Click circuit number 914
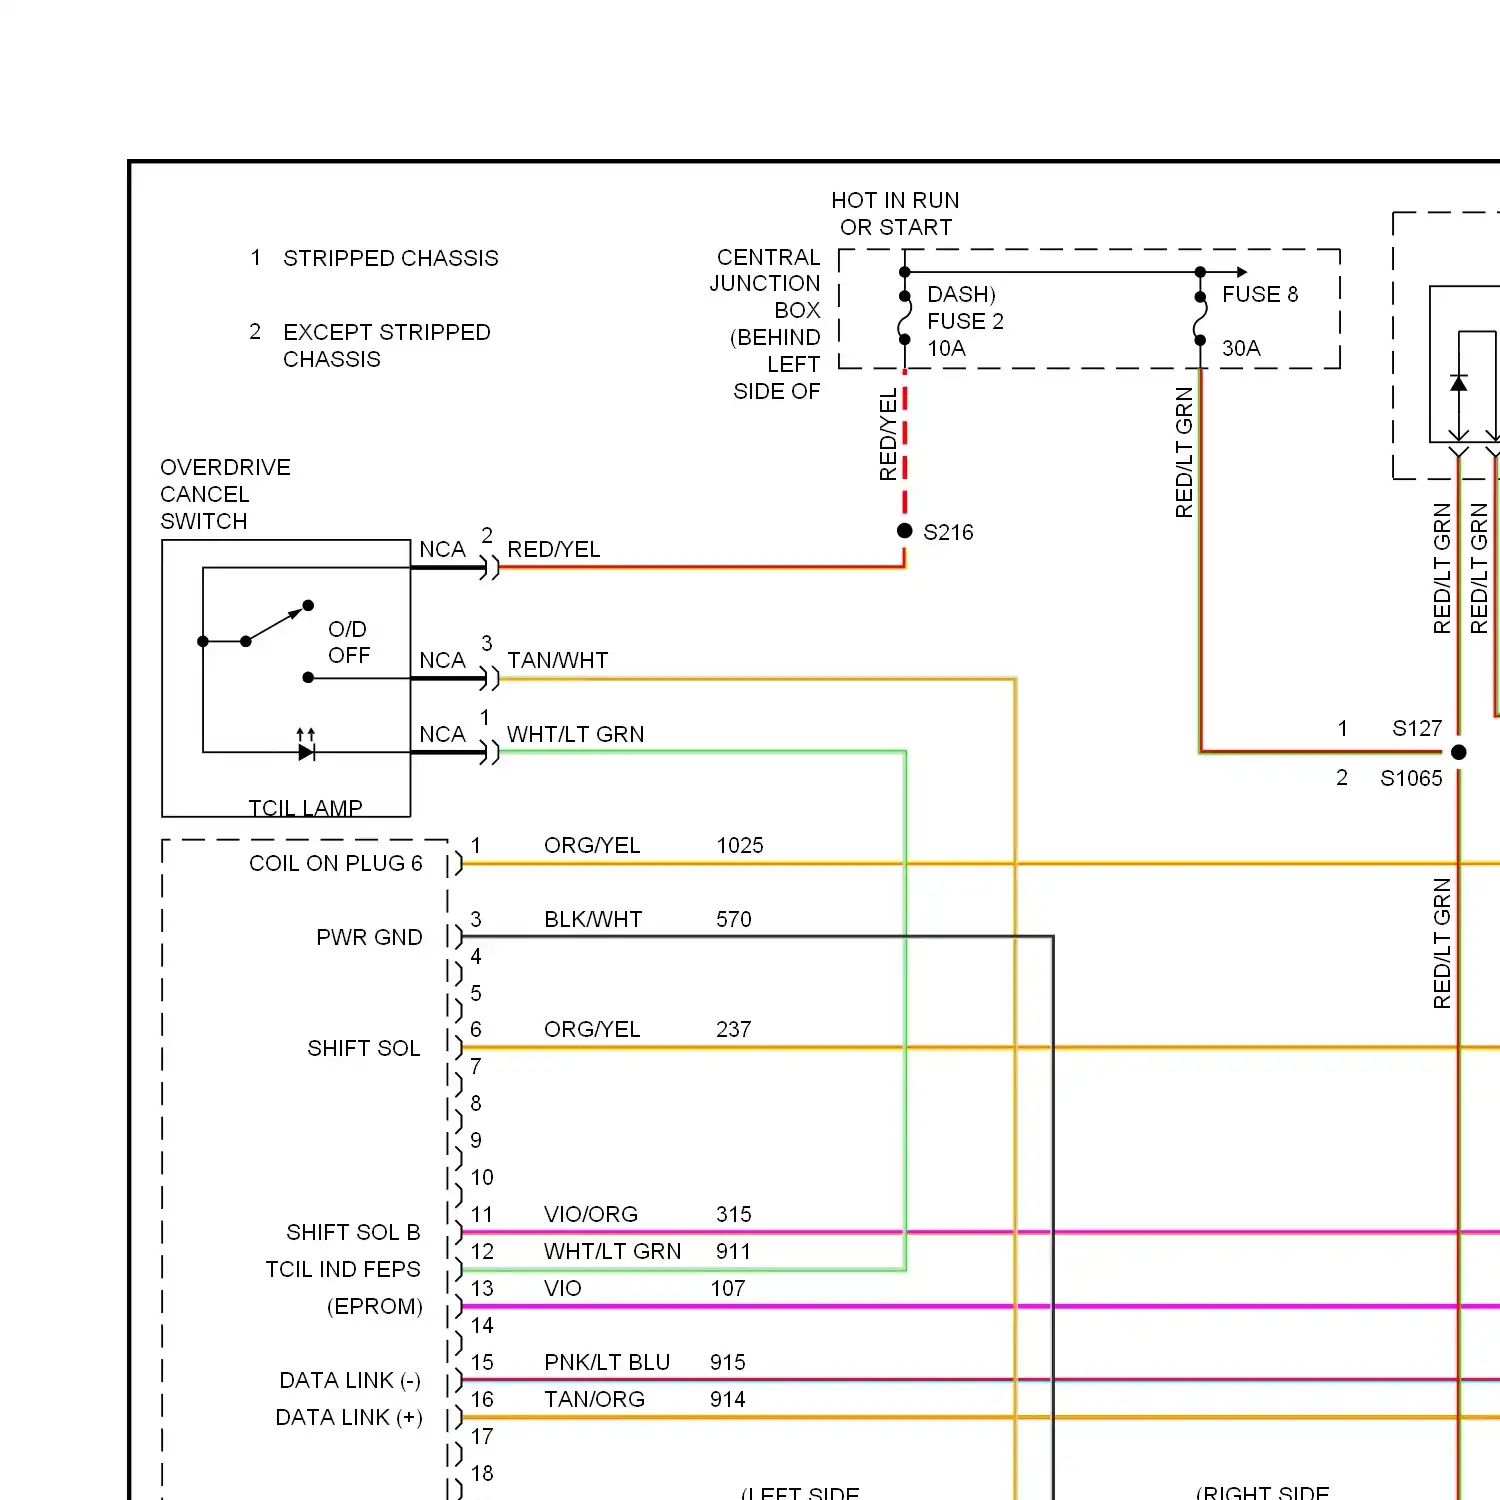The width and height of the screenshot is (1500, 1500). [x=728, y=1399]
